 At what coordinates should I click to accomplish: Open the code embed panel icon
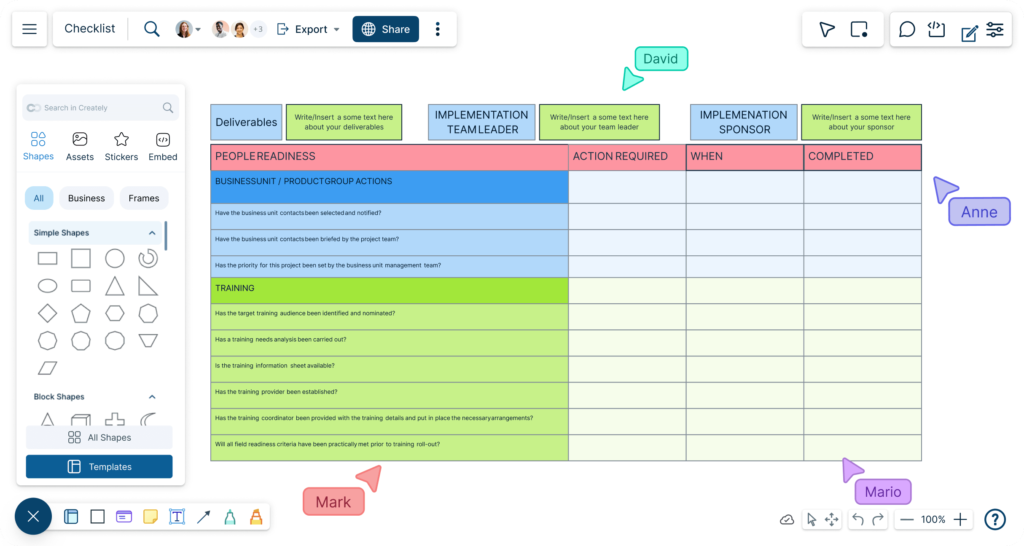pos(936,29)
